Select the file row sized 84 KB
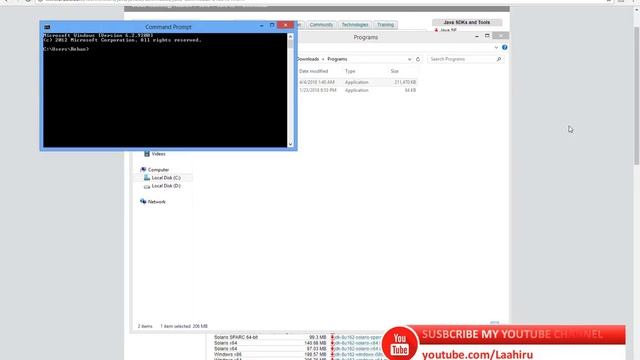The image size is (640, 360). point(357,90)
